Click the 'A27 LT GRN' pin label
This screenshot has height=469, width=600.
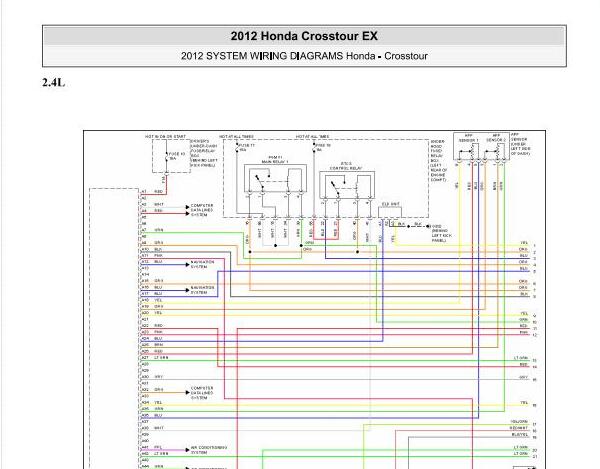click(x=155, y=358)
